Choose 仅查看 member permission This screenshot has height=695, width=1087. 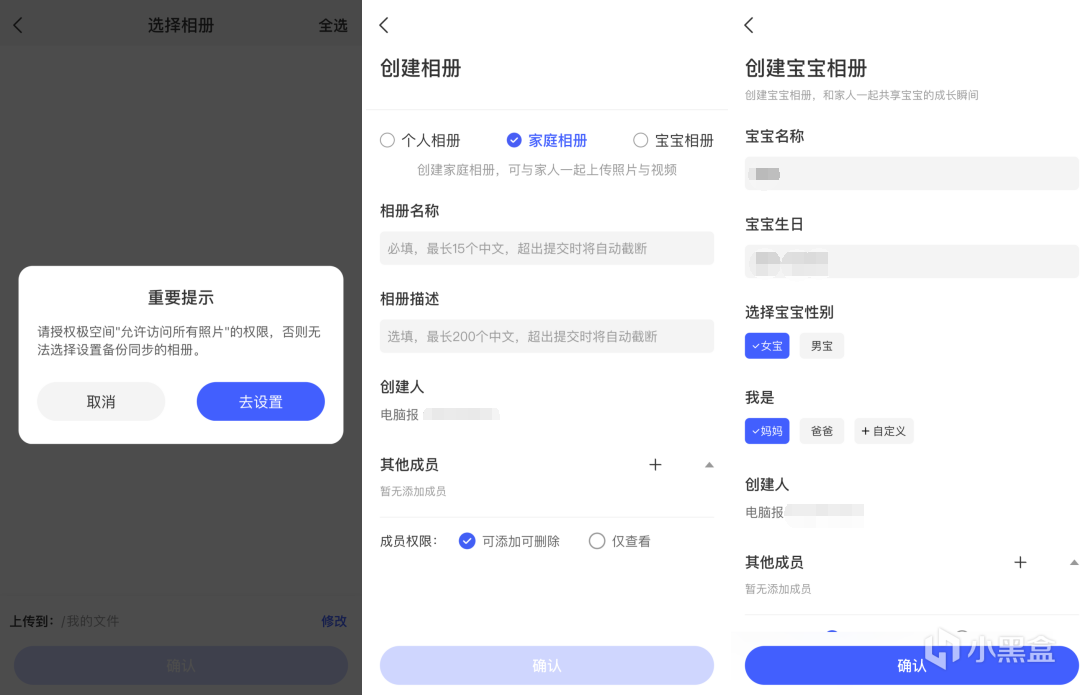[x=620, y=541]
